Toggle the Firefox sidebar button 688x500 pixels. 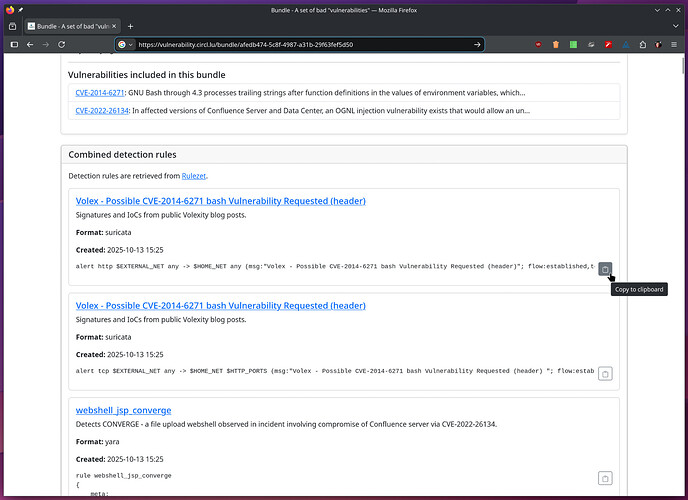pyautogui.click(x=14, y=44)
